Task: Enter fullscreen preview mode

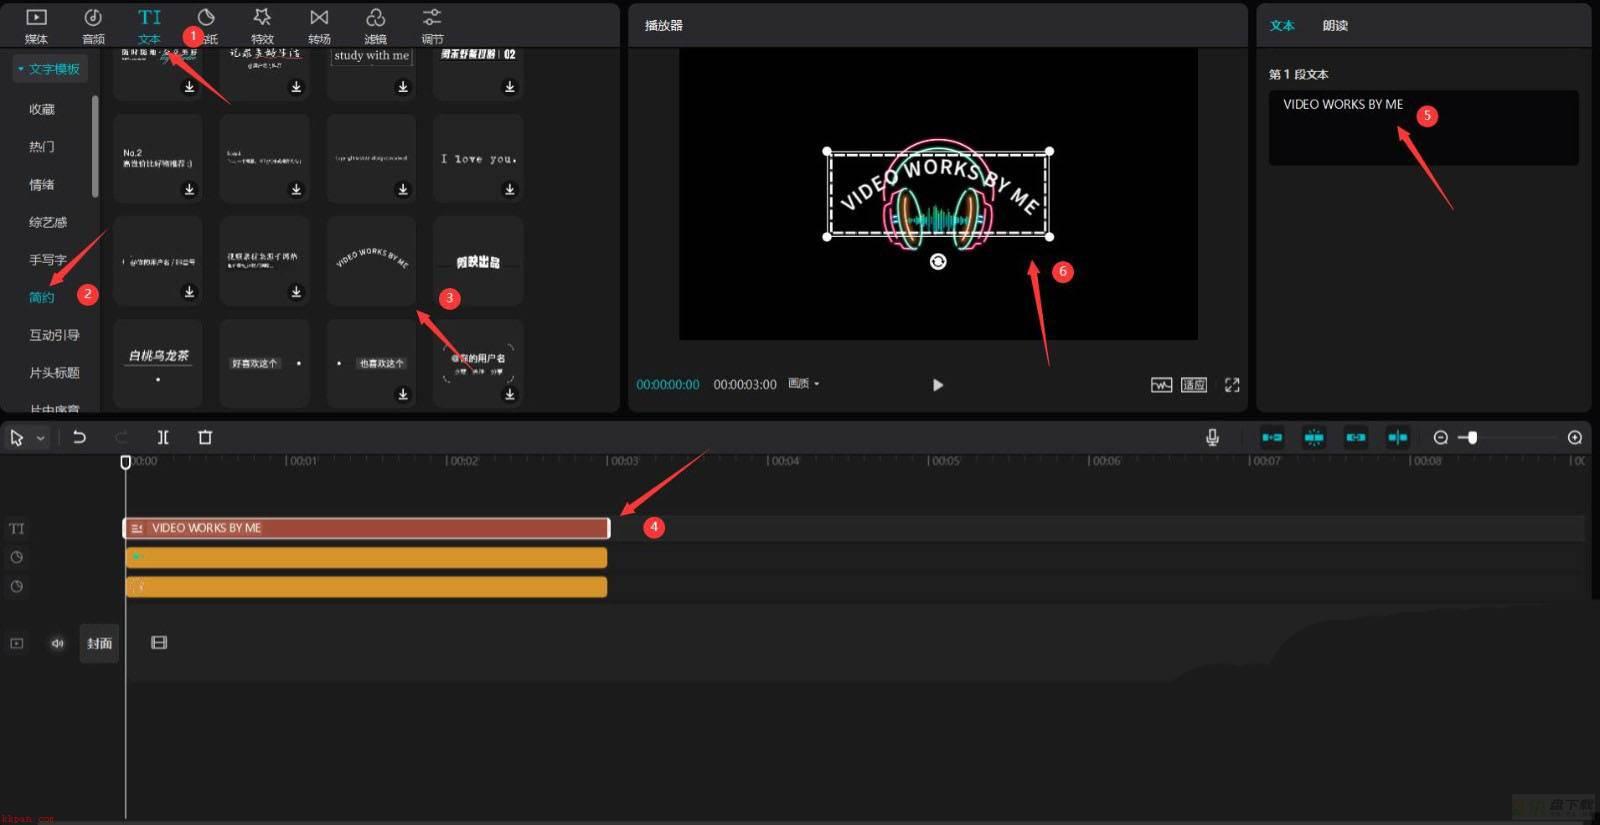Action: click(1232, 385)
